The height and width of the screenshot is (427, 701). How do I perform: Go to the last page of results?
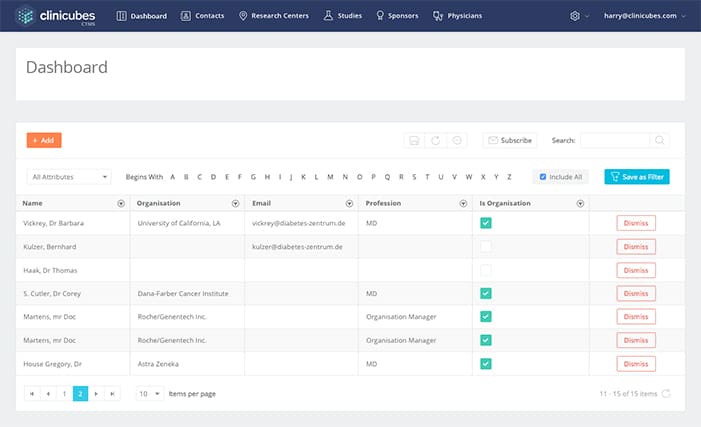112,394
